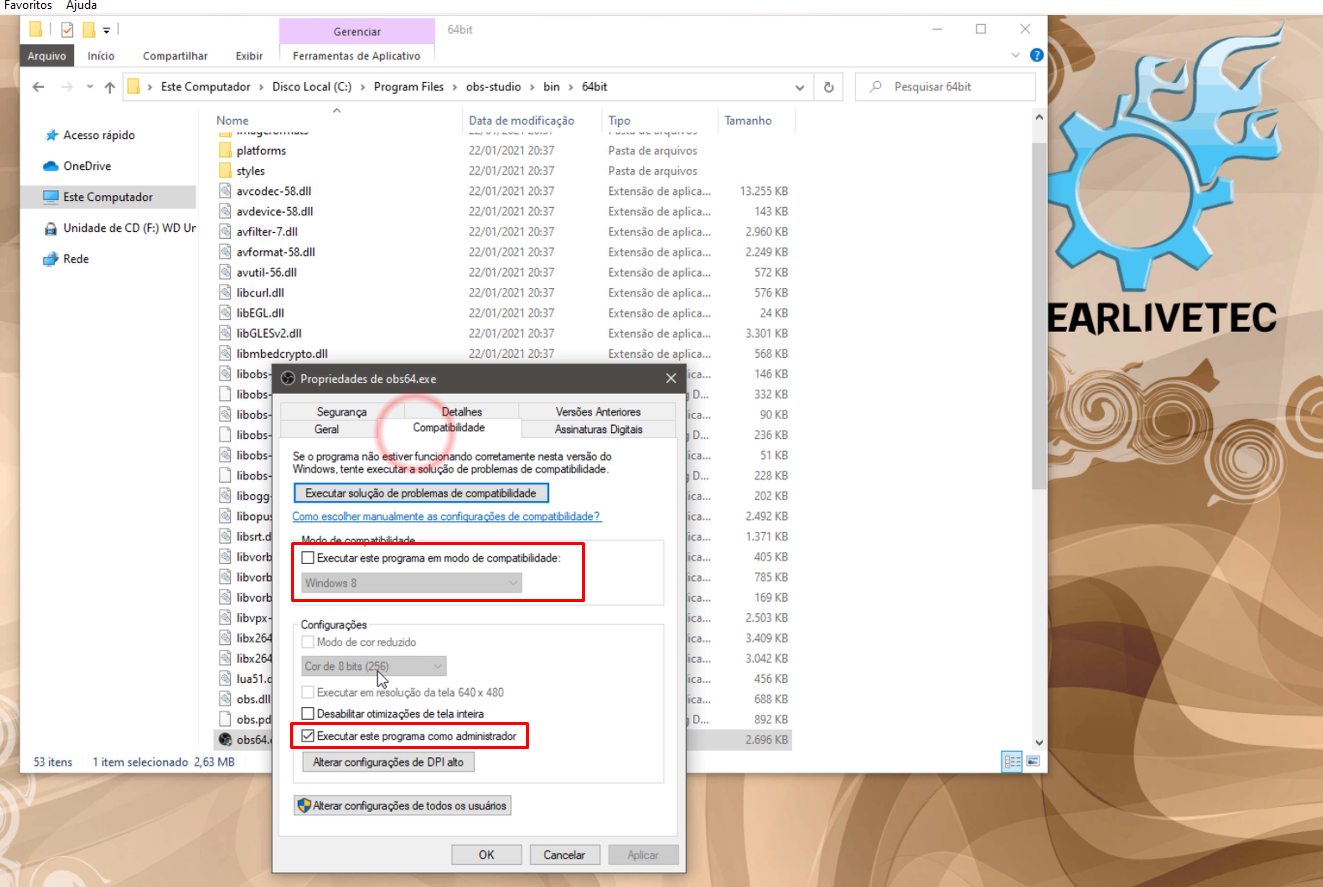Open the Arquivo menu
The width and height of the screenshot is (1323, 887).
point(47,56)
